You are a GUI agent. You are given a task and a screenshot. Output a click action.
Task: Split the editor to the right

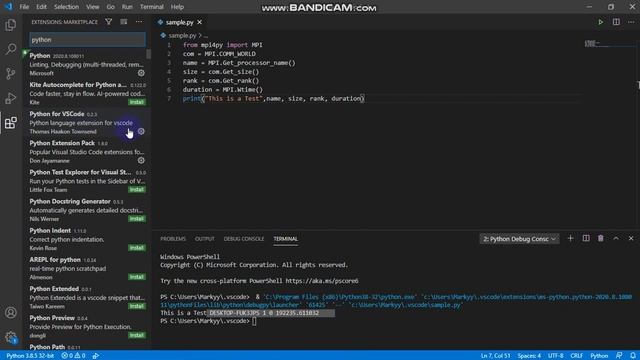coord(616,22)
